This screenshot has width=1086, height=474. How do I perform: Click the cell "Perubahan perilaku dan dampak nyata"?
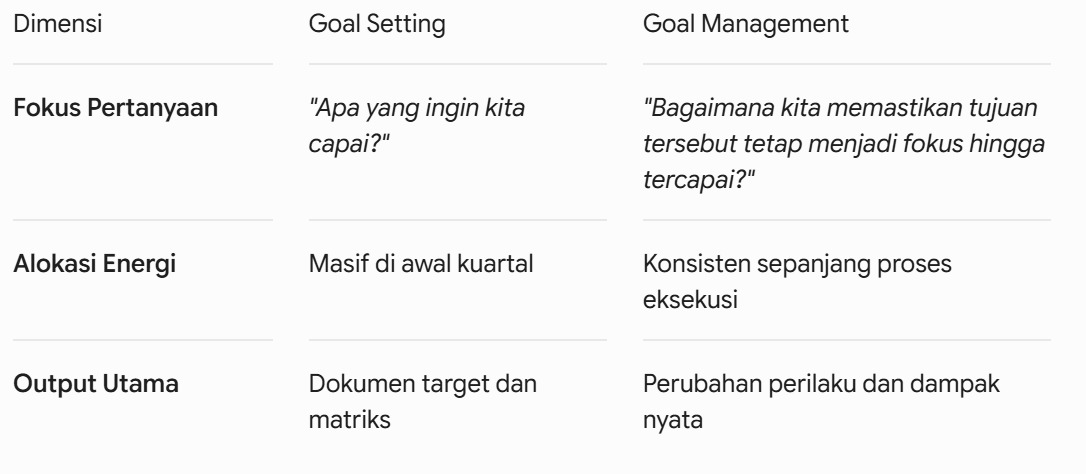[x=821, y=402]
